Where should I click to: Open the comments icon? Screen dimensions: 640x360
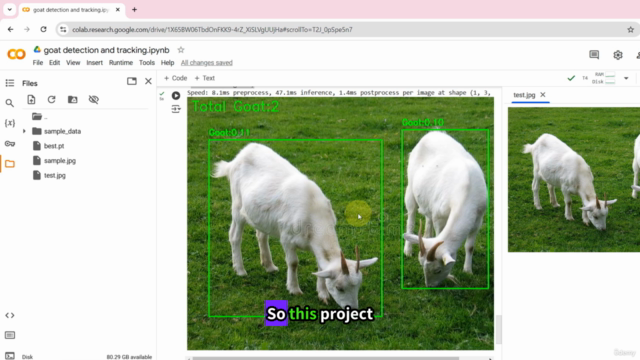point(594,55)
